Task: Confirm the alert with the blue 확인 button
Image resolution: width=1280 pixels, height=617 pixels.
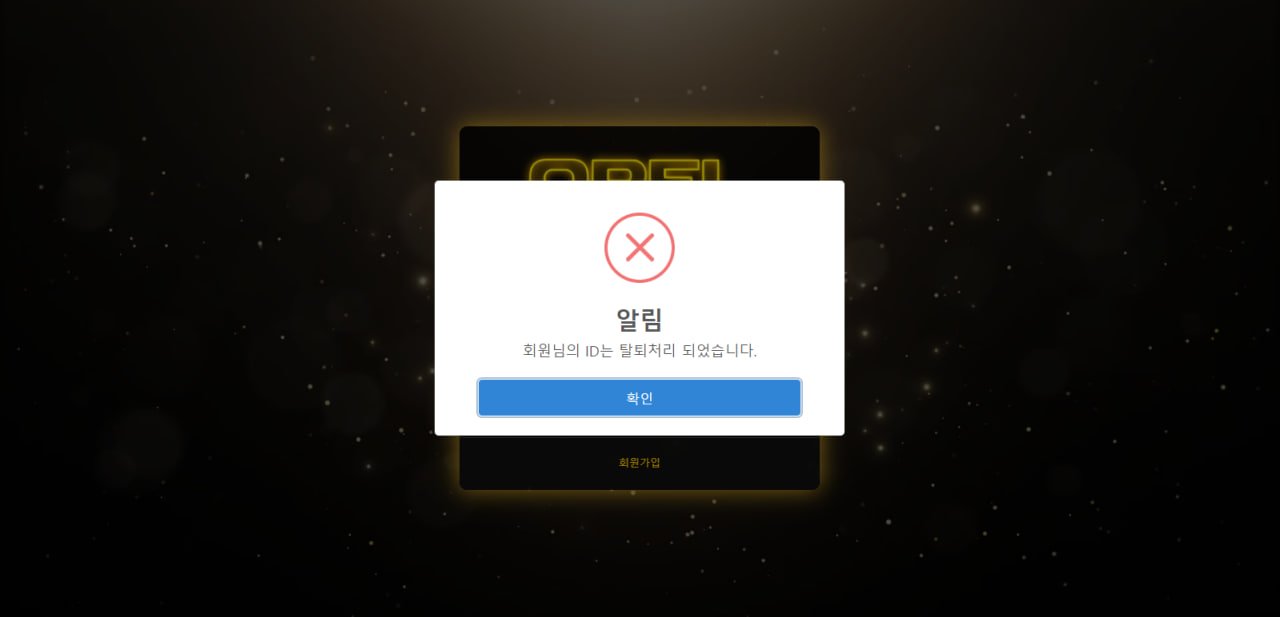Action: coord(639,397)
